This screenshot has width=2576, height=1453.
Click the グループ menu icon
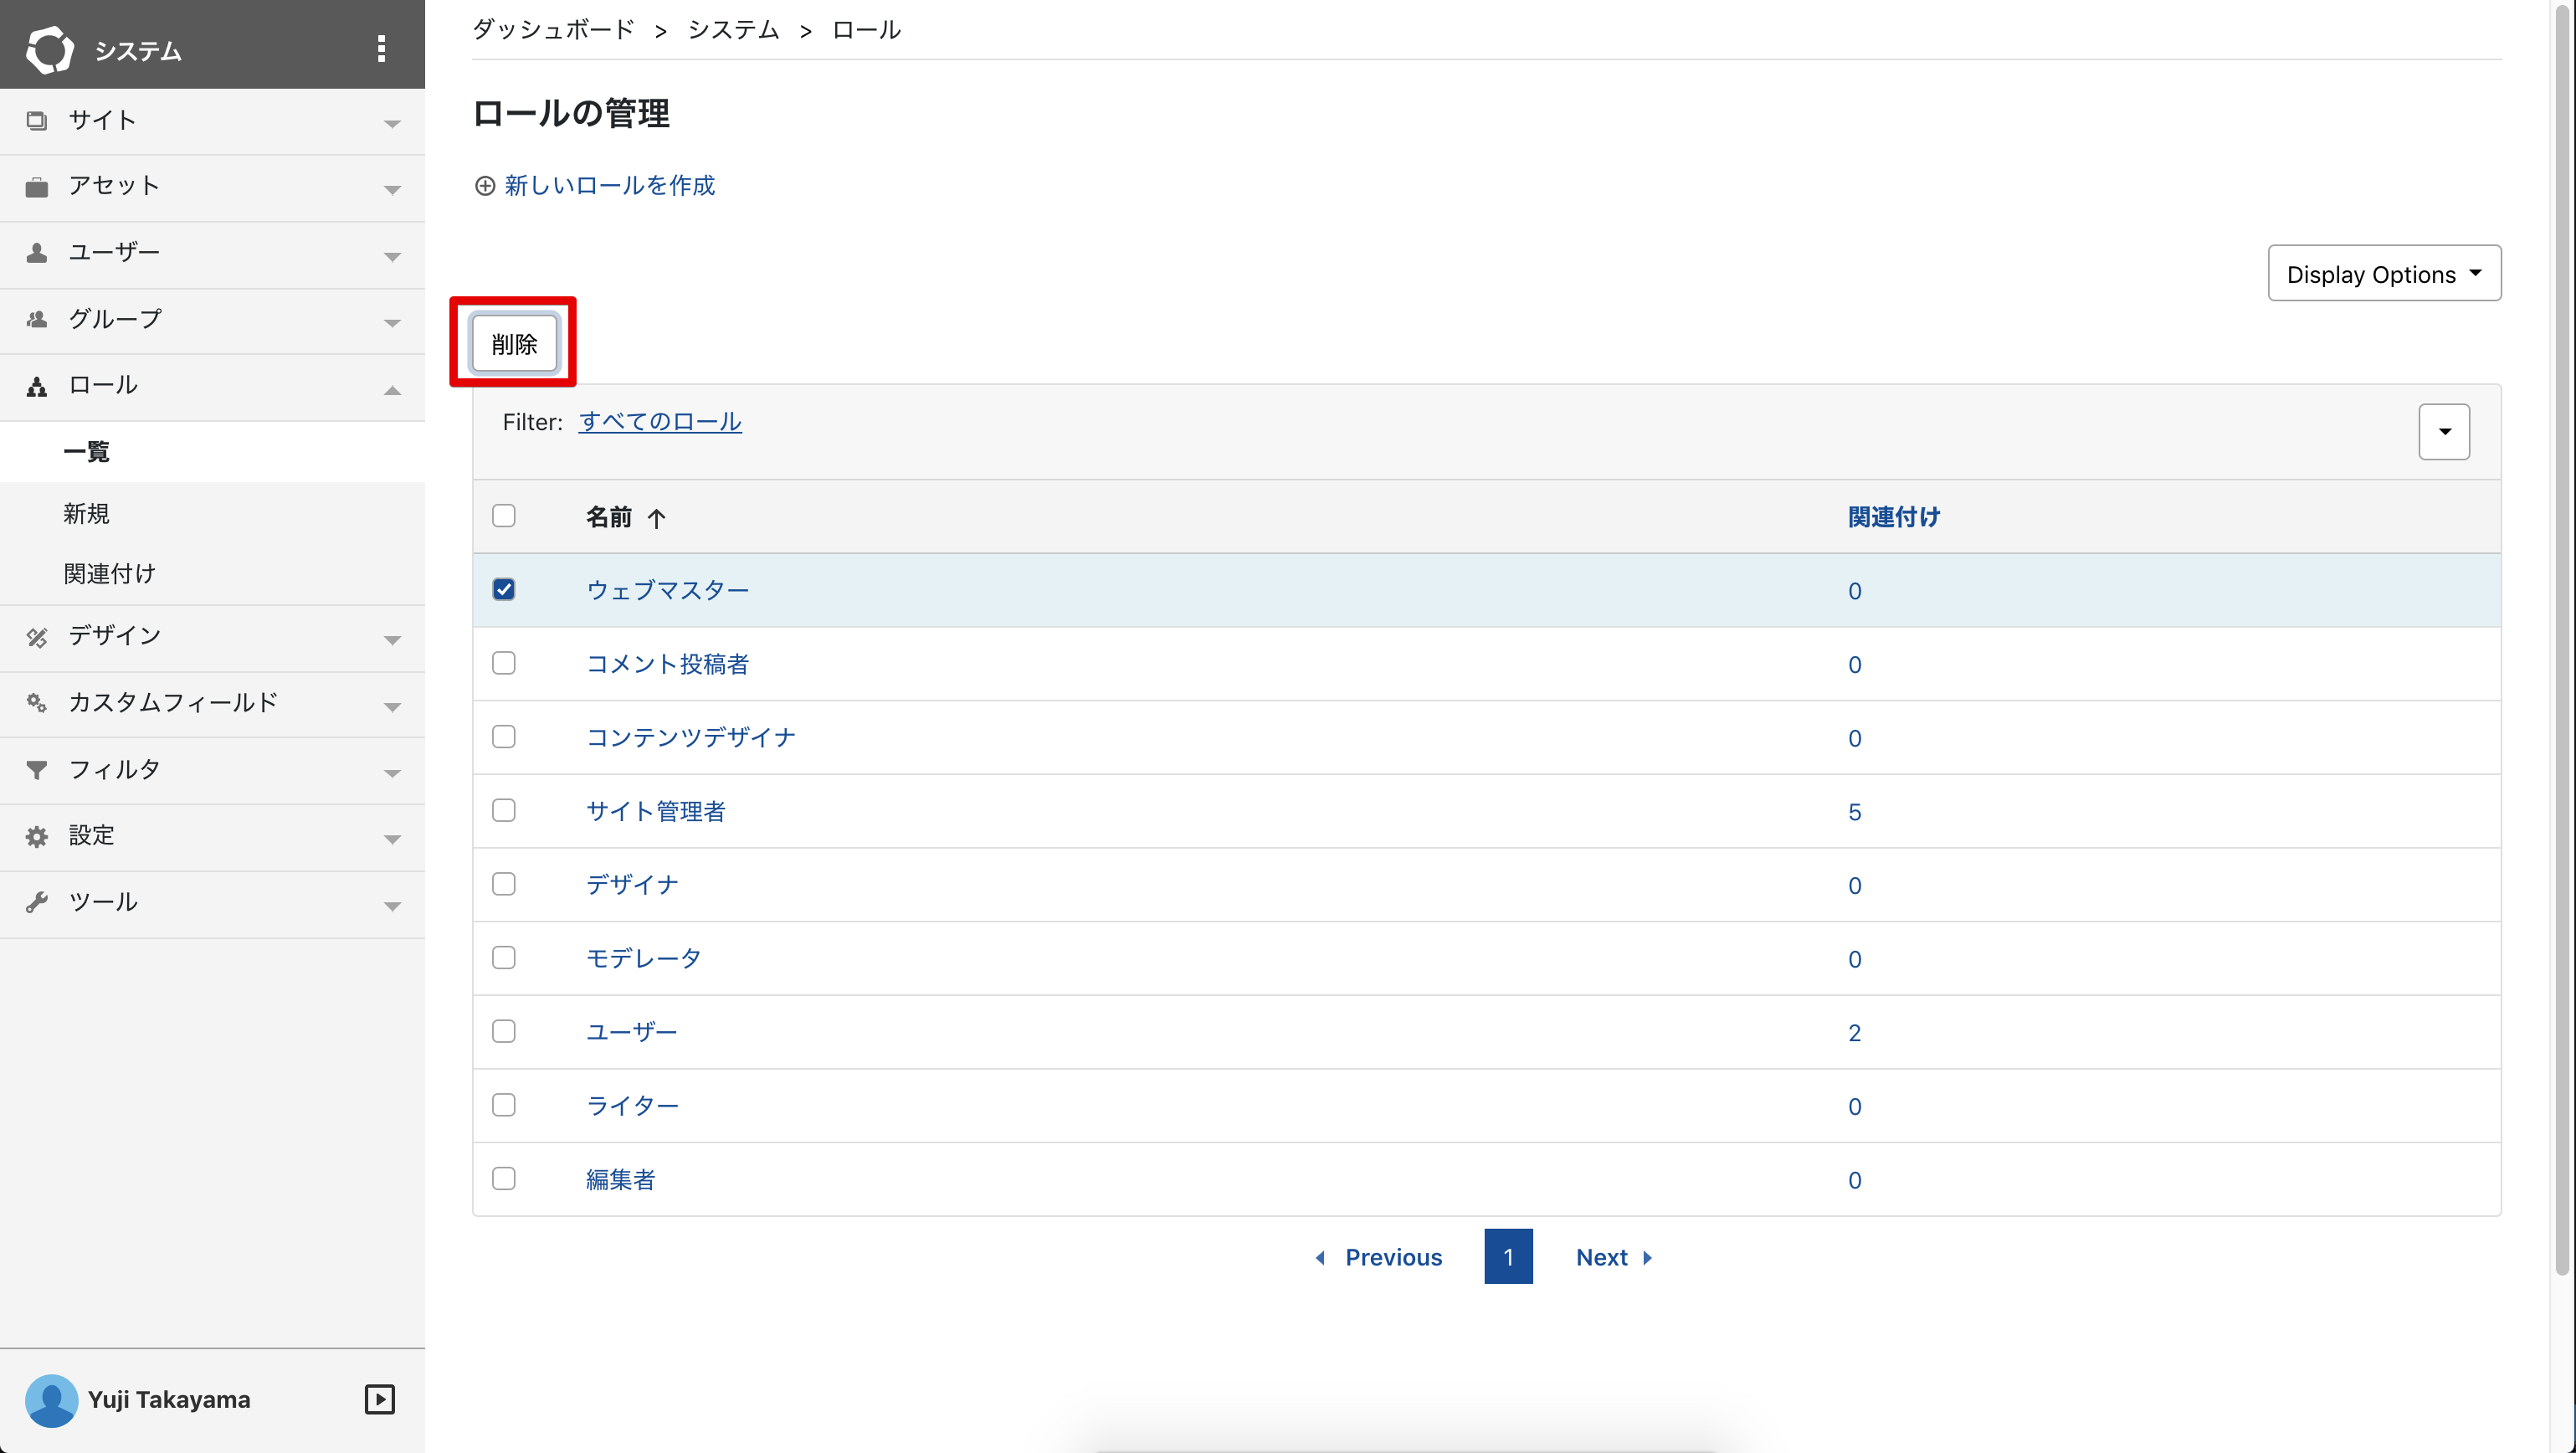point(39,319)
